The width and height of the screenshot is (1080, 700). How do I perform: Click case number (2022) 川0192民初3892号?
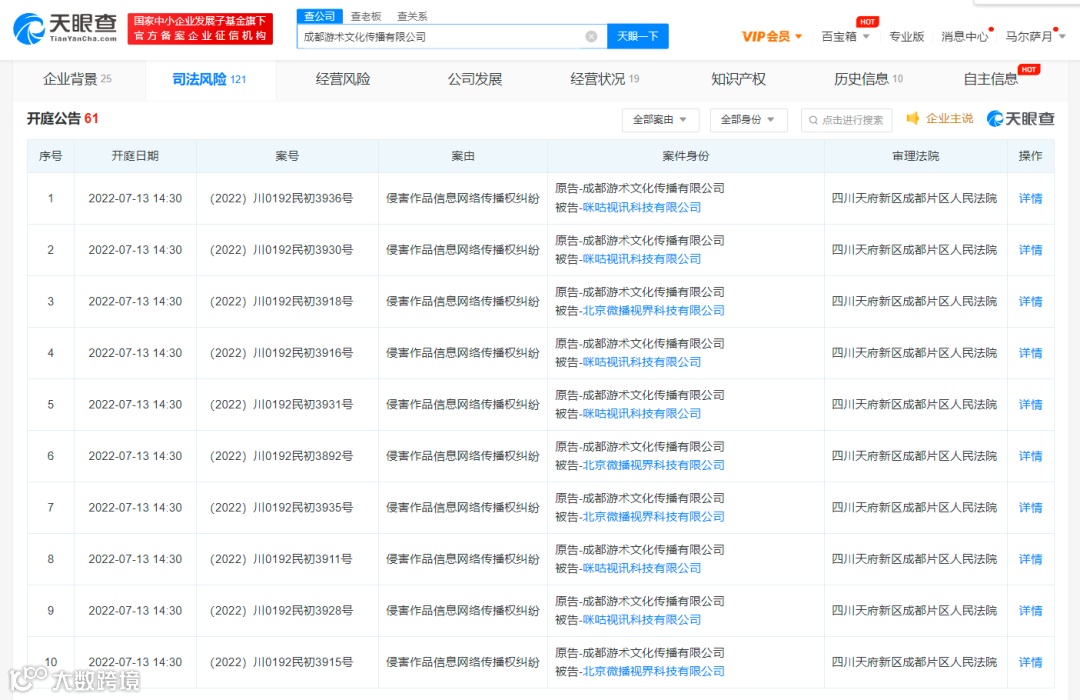(x=282, y=456)
